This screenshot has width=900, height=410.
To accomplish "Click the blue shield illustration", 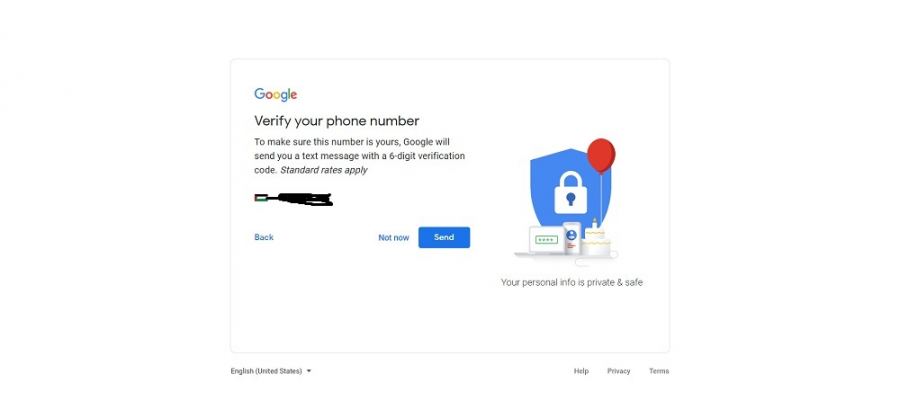I will [x=570, y=187].
